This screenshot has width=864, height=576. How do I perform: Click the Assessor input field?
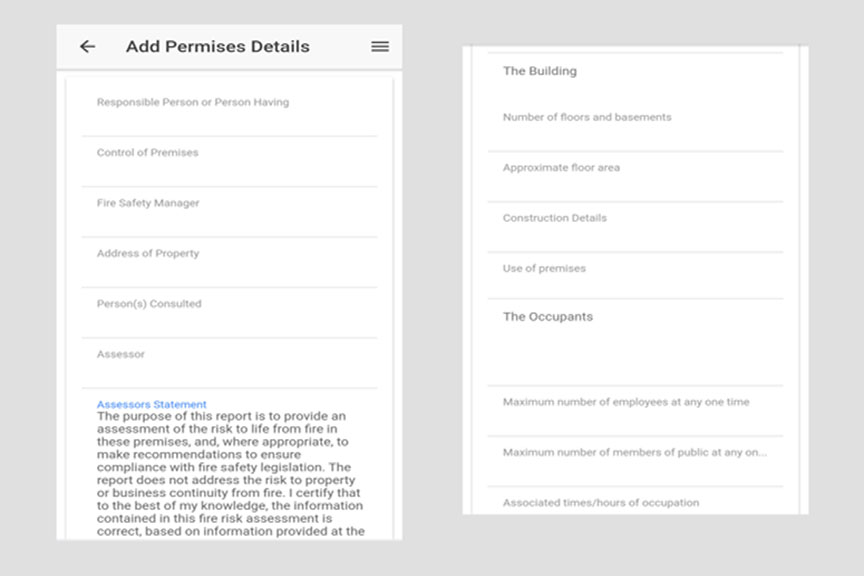click(229, 362)
